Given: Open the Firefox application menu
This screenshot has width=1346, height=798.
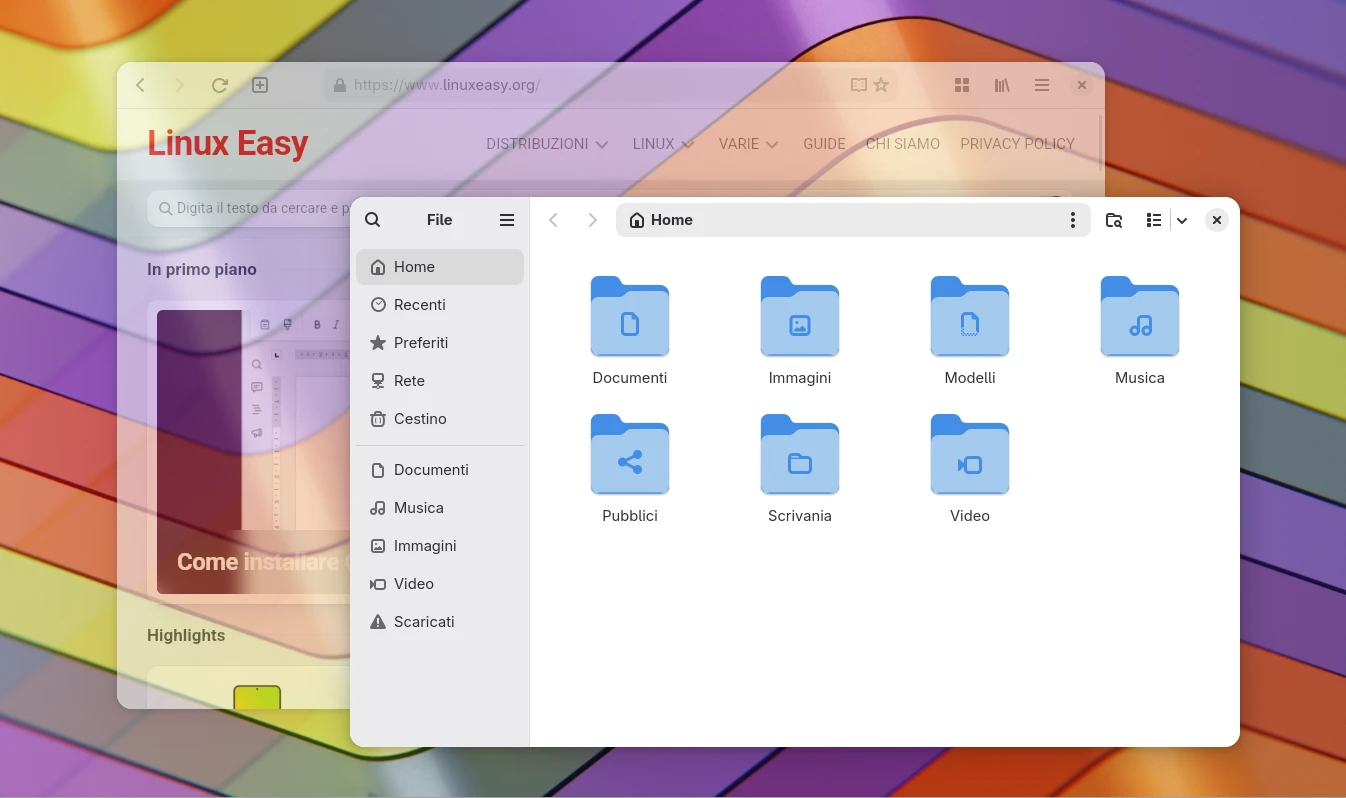Looking at the screenshot, I should click(1041, 85).
